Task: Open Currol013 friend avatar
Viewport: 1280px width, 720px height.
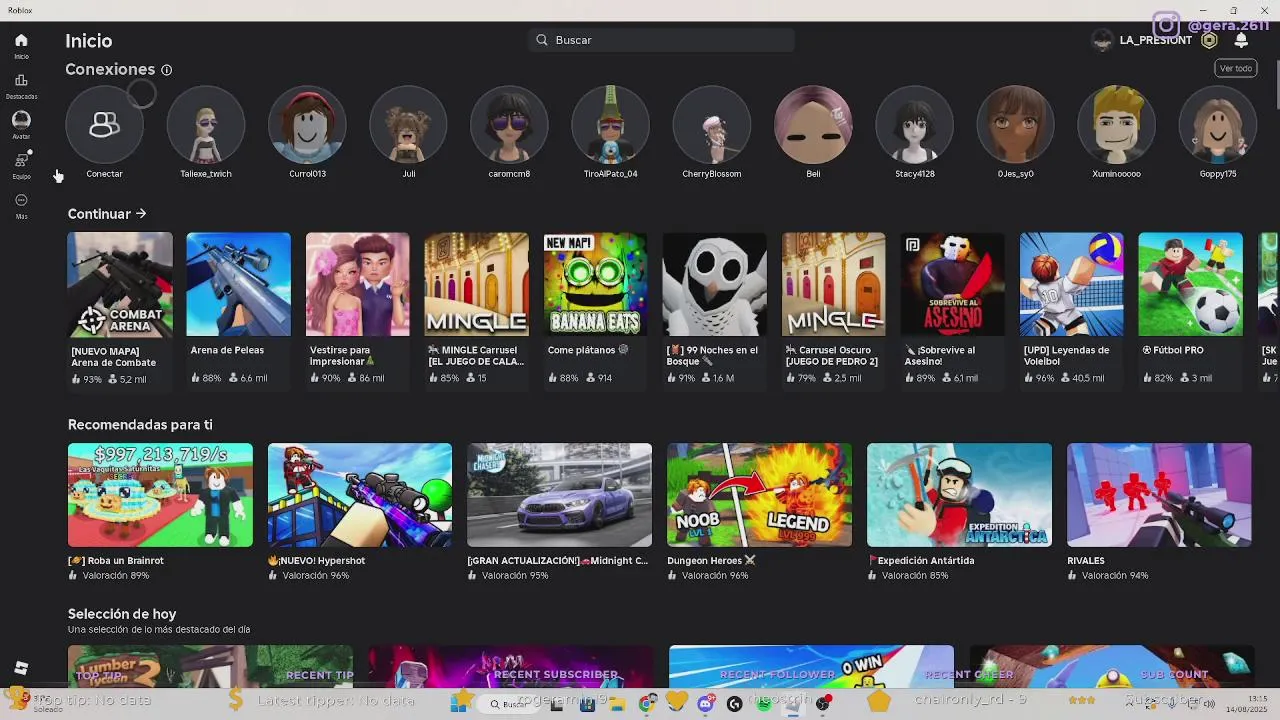Action: pyautogui.click(x=307, y=125)
